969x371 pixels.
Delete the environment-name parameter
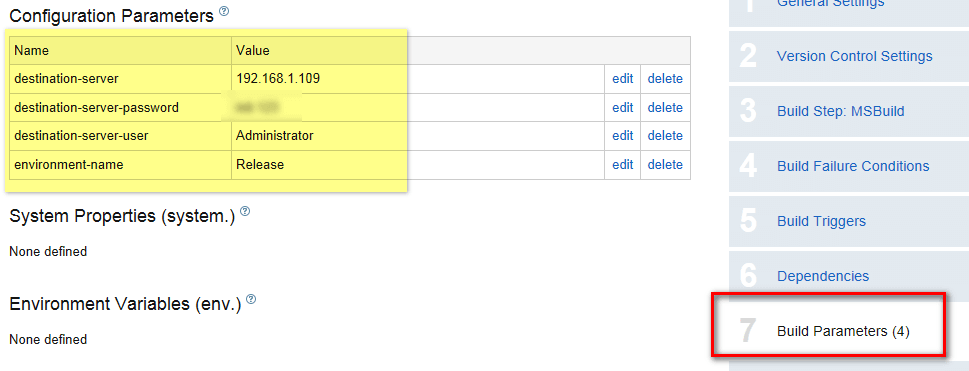pos(665,164)
